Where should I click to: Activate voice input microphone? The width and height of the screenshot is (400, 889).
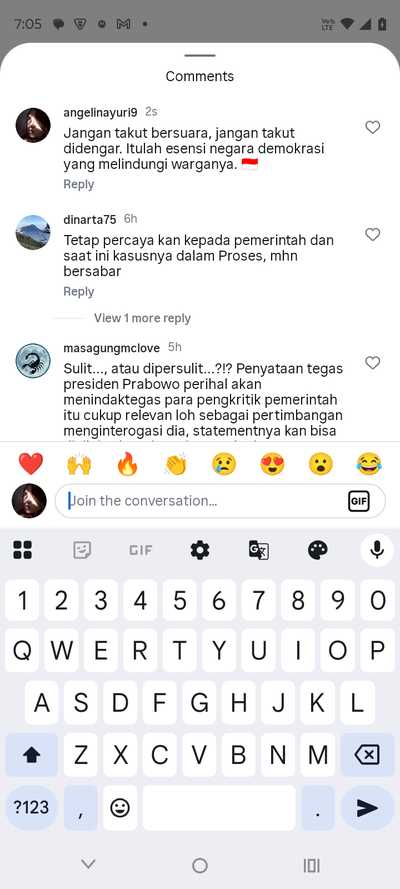pos(377,550)
